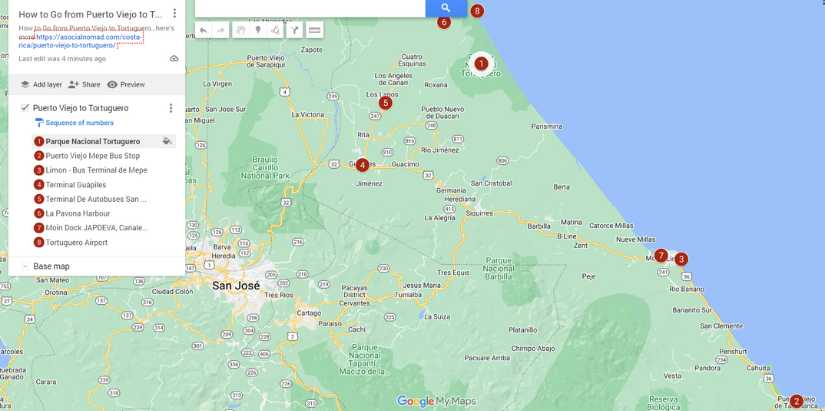
Task: Click the Preview button
Action: pos(126,84)
